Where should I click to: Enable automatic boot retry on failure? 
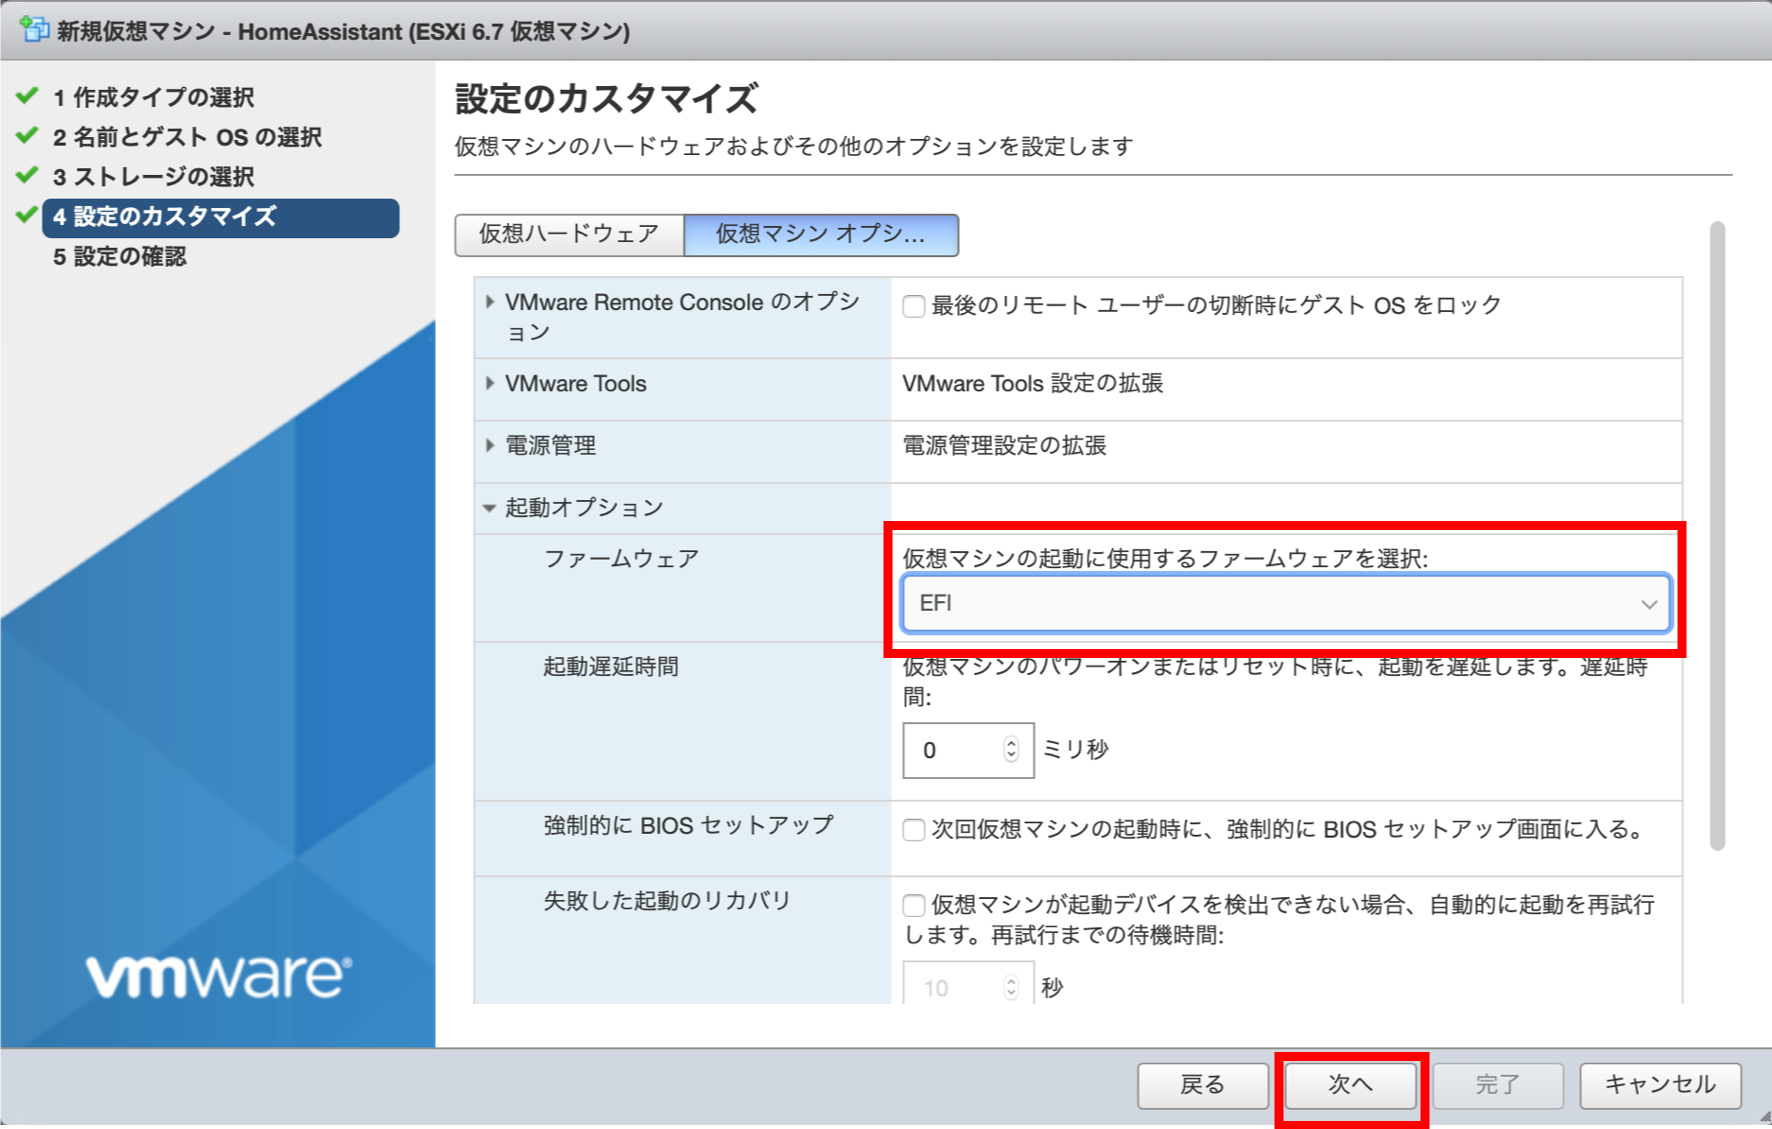pos(913,906)
